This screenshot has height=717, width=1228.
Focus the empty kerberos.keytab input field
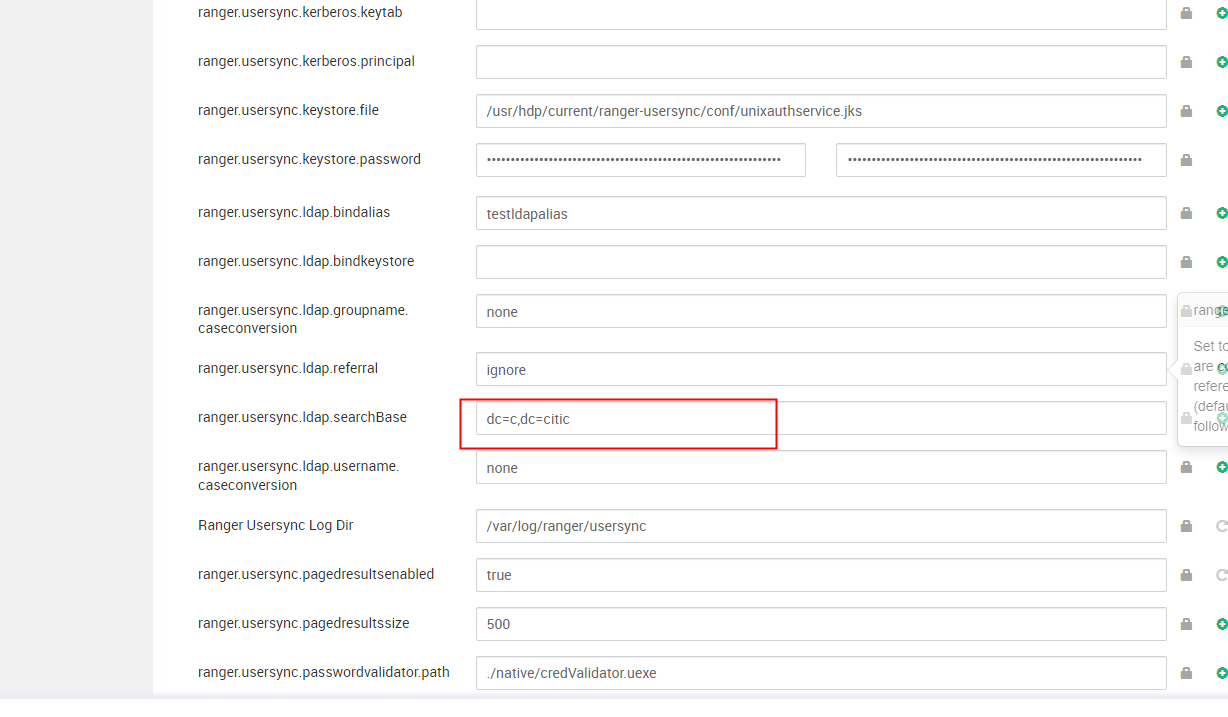click(x=821, y=13)
